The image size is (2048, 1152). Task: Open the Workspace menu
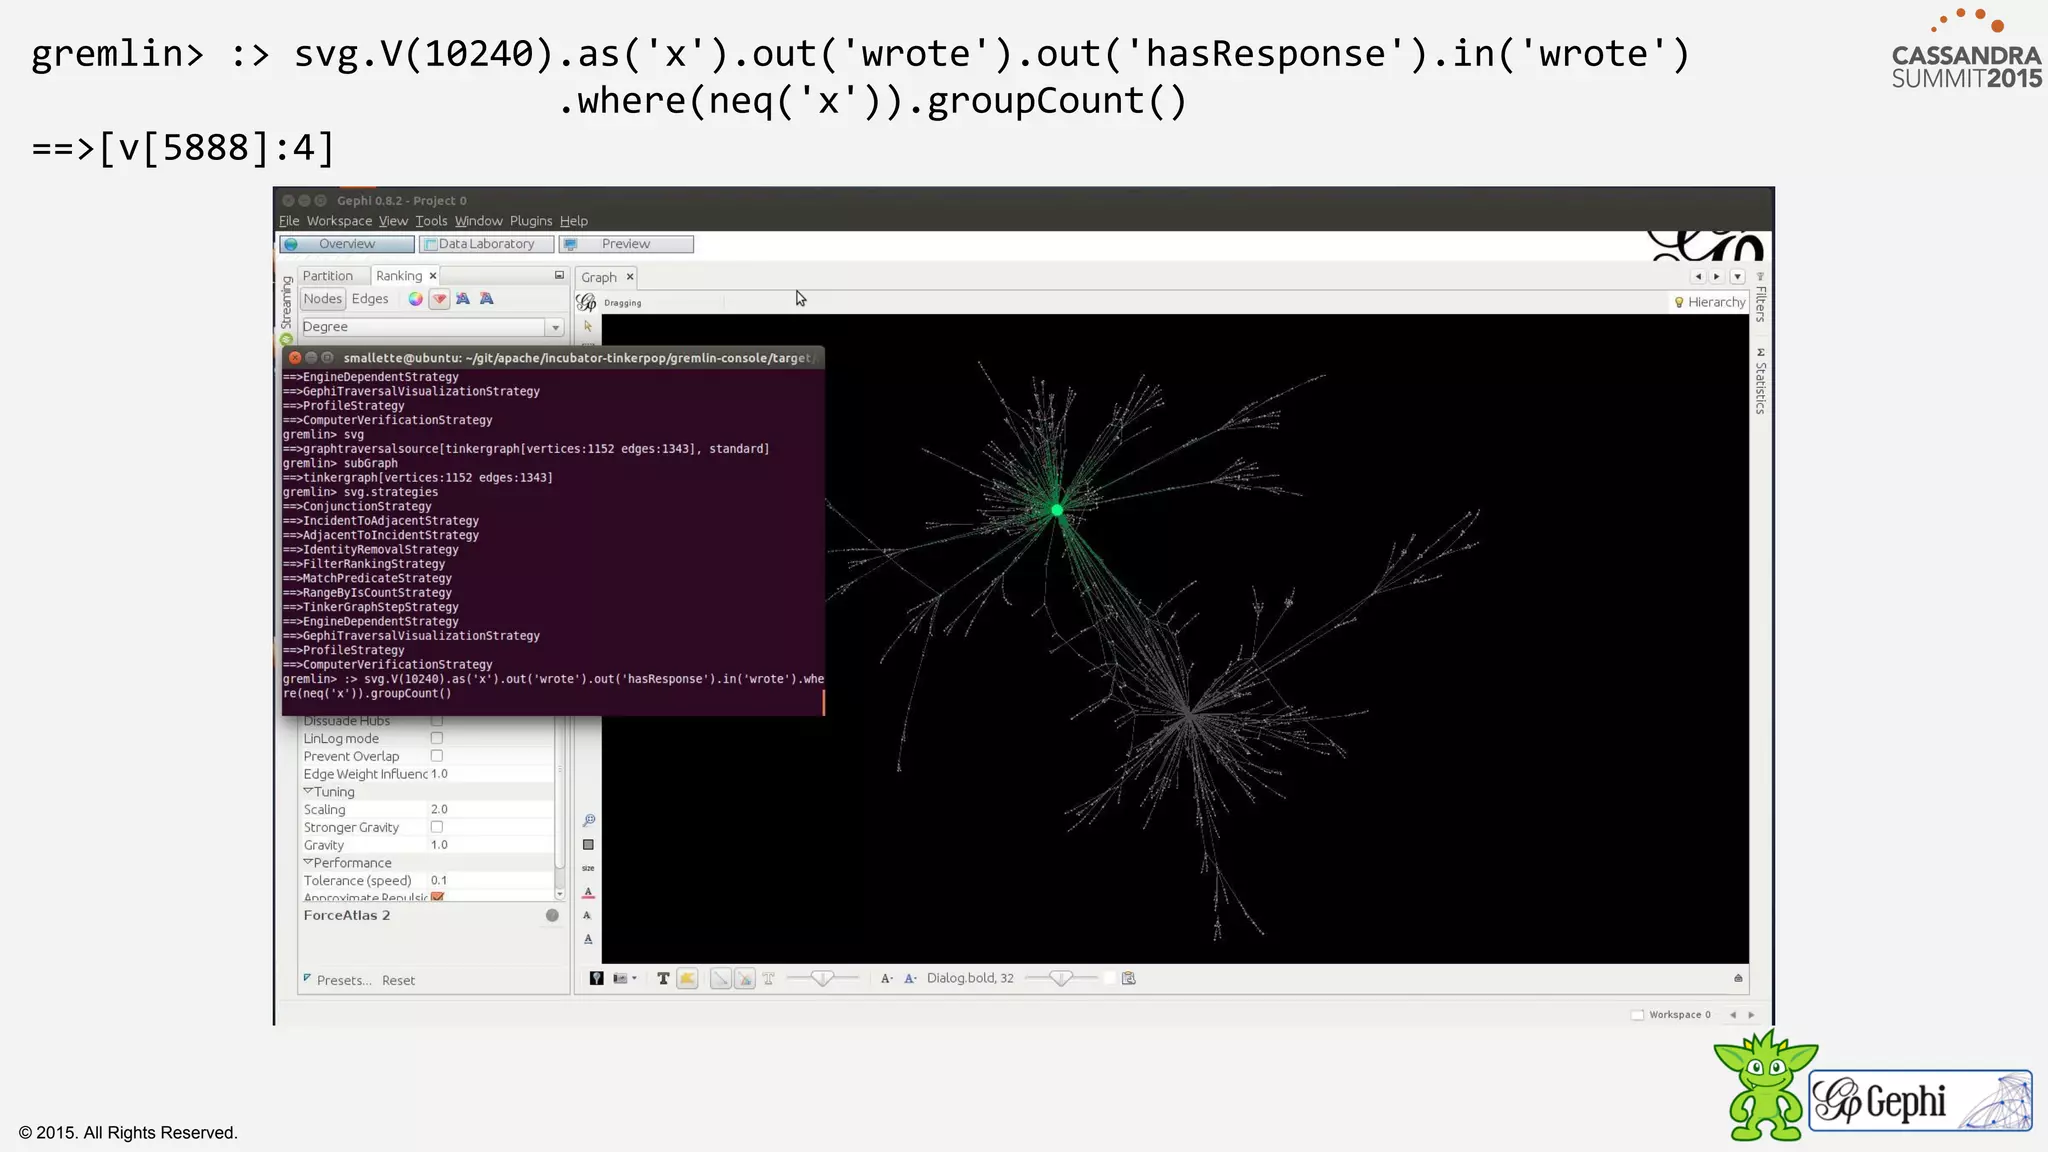pyautogui.click(x=339, y=221)
